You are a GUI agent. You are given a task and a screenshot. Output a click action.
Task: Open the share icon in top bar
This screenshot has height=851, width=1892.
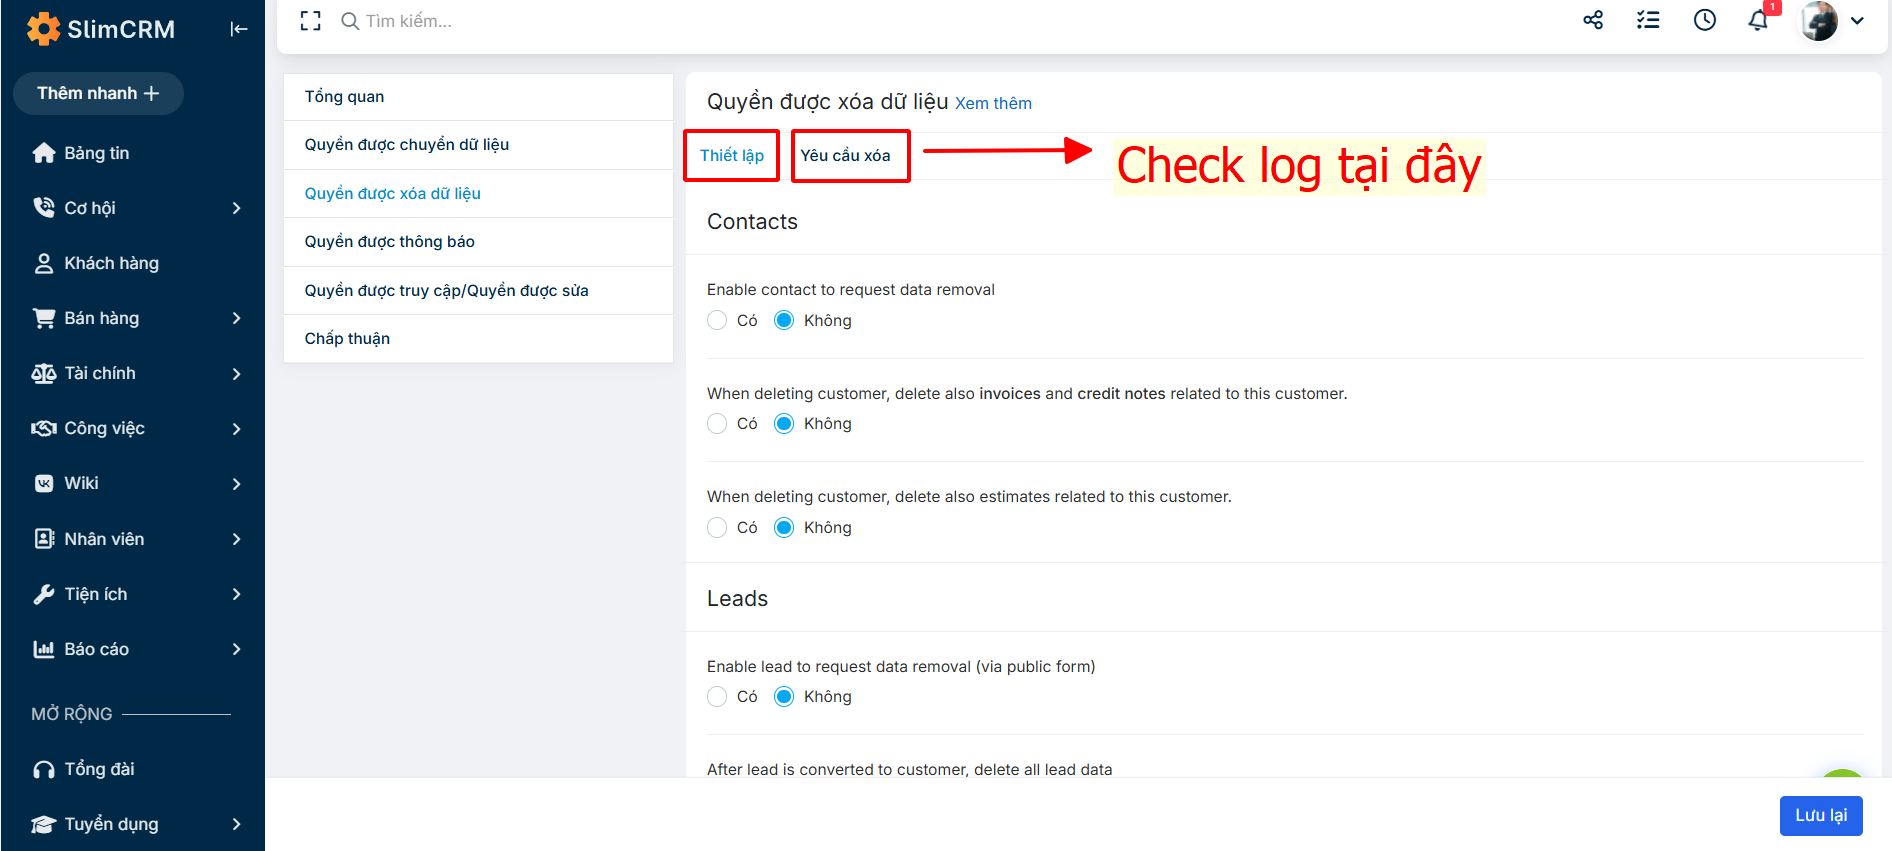[x=1593, y=20]
